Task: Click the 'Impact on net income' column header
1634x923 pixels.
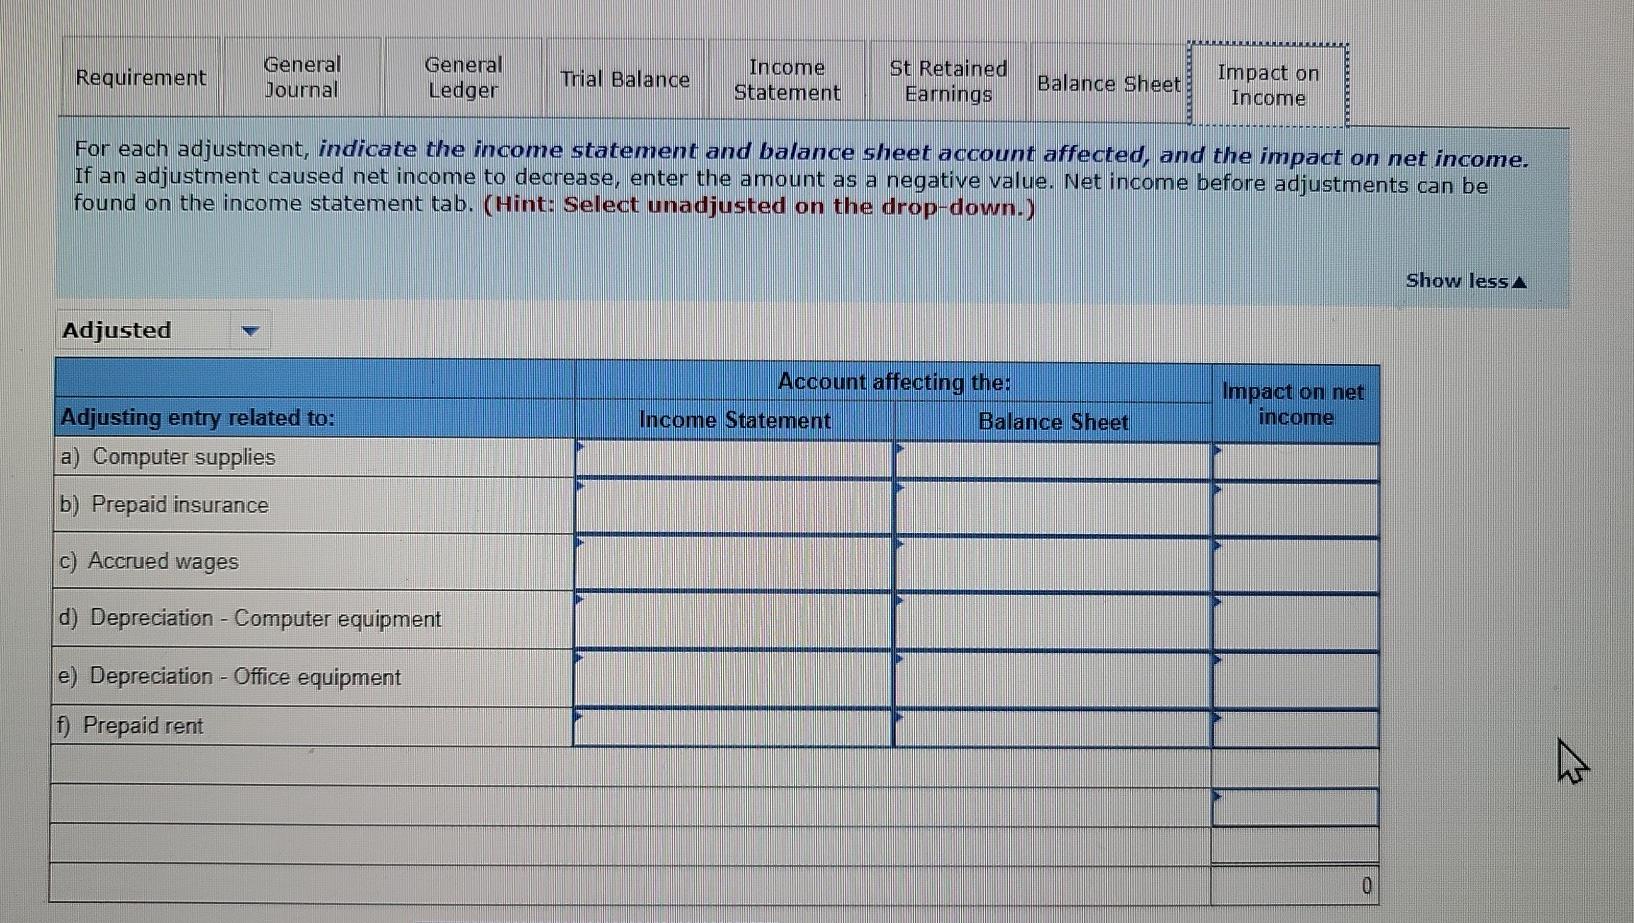Action: point(1295,404)
